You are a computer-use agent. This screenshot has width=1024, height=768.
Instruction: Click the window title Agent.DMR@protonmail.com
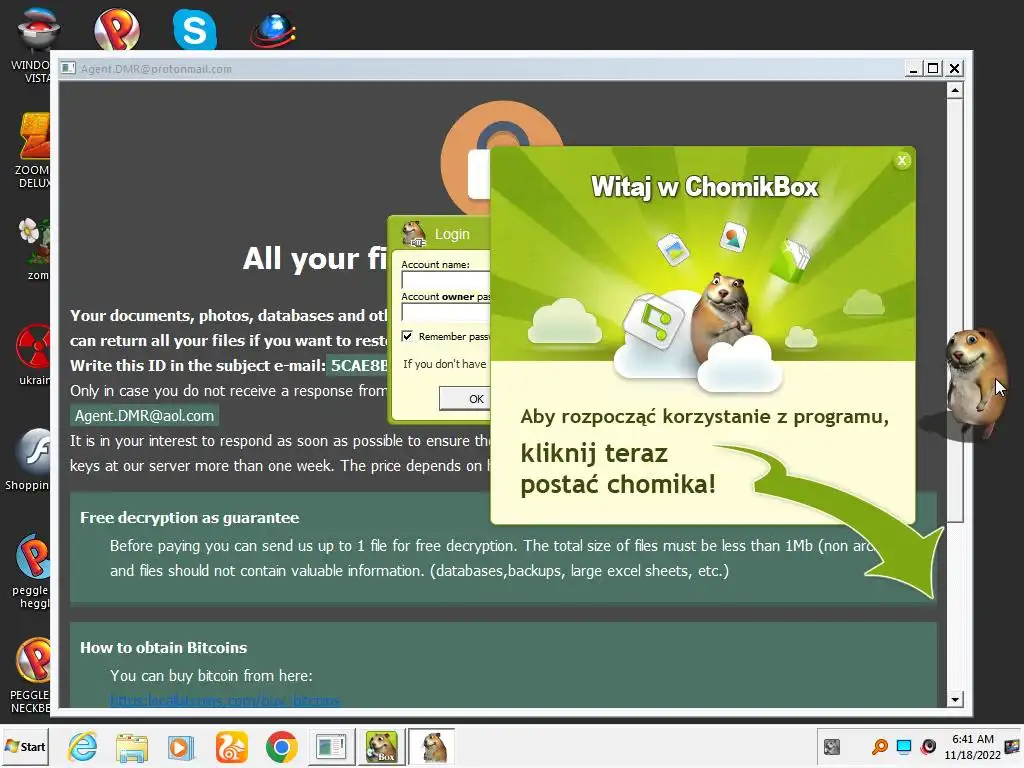(156, 69)
